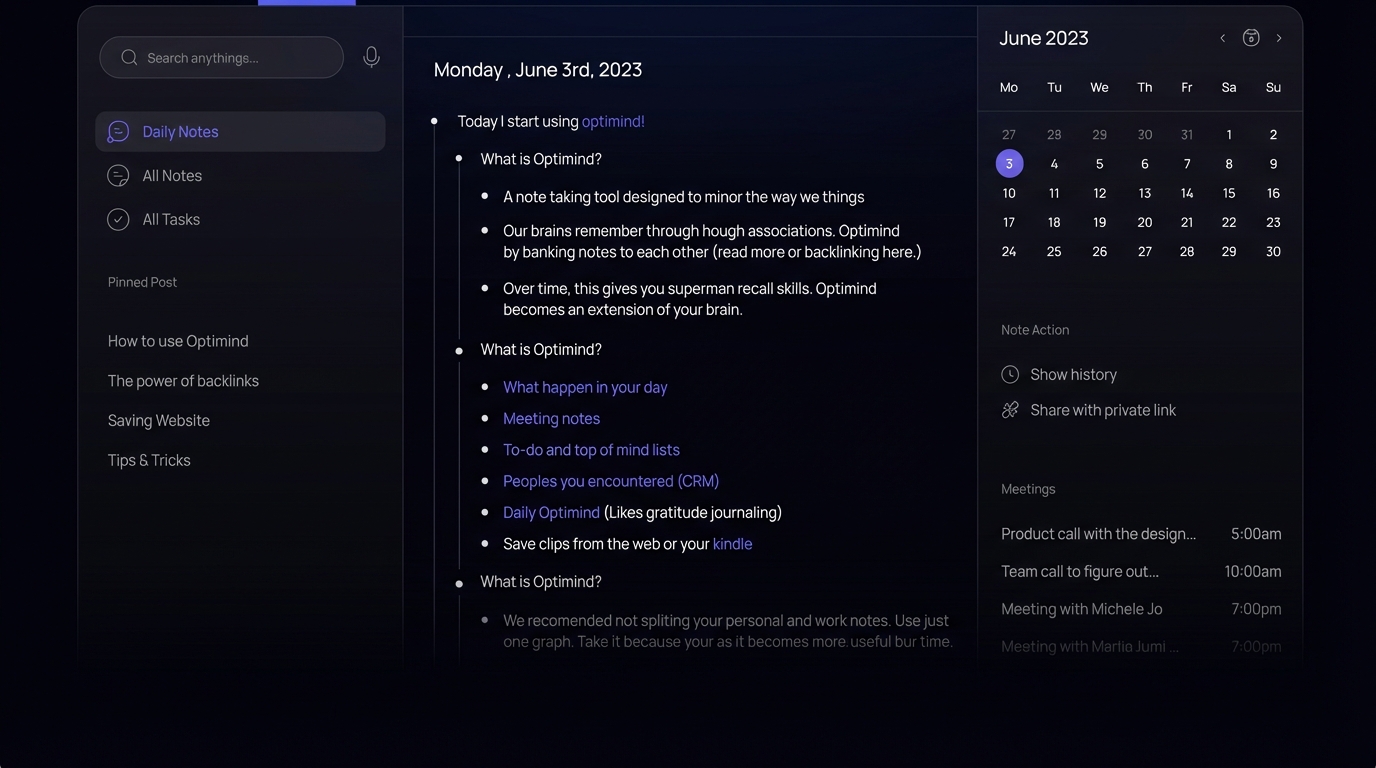Viewport: 1376px width, 768px height.
Task: Open the kindle link in notes
Action: [x=732, y=544]
